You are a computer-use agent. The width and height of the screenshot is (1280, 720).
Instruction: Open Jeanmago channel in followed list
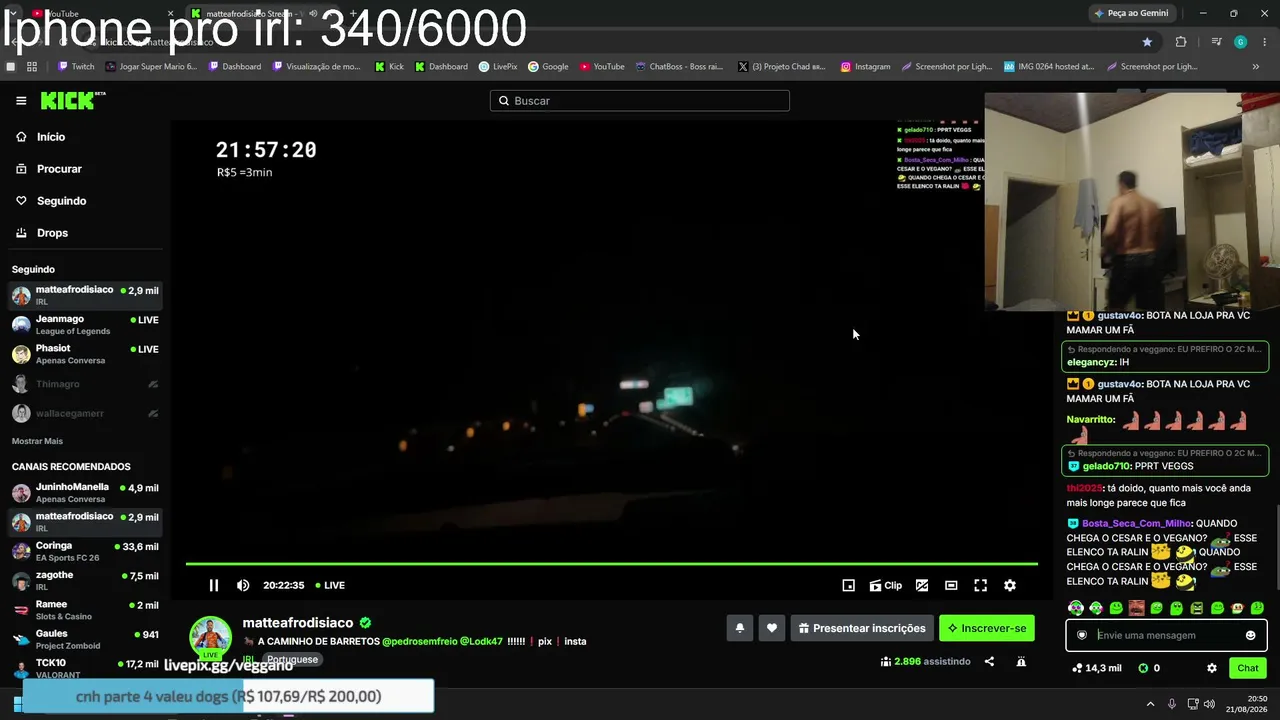(85, 325)
